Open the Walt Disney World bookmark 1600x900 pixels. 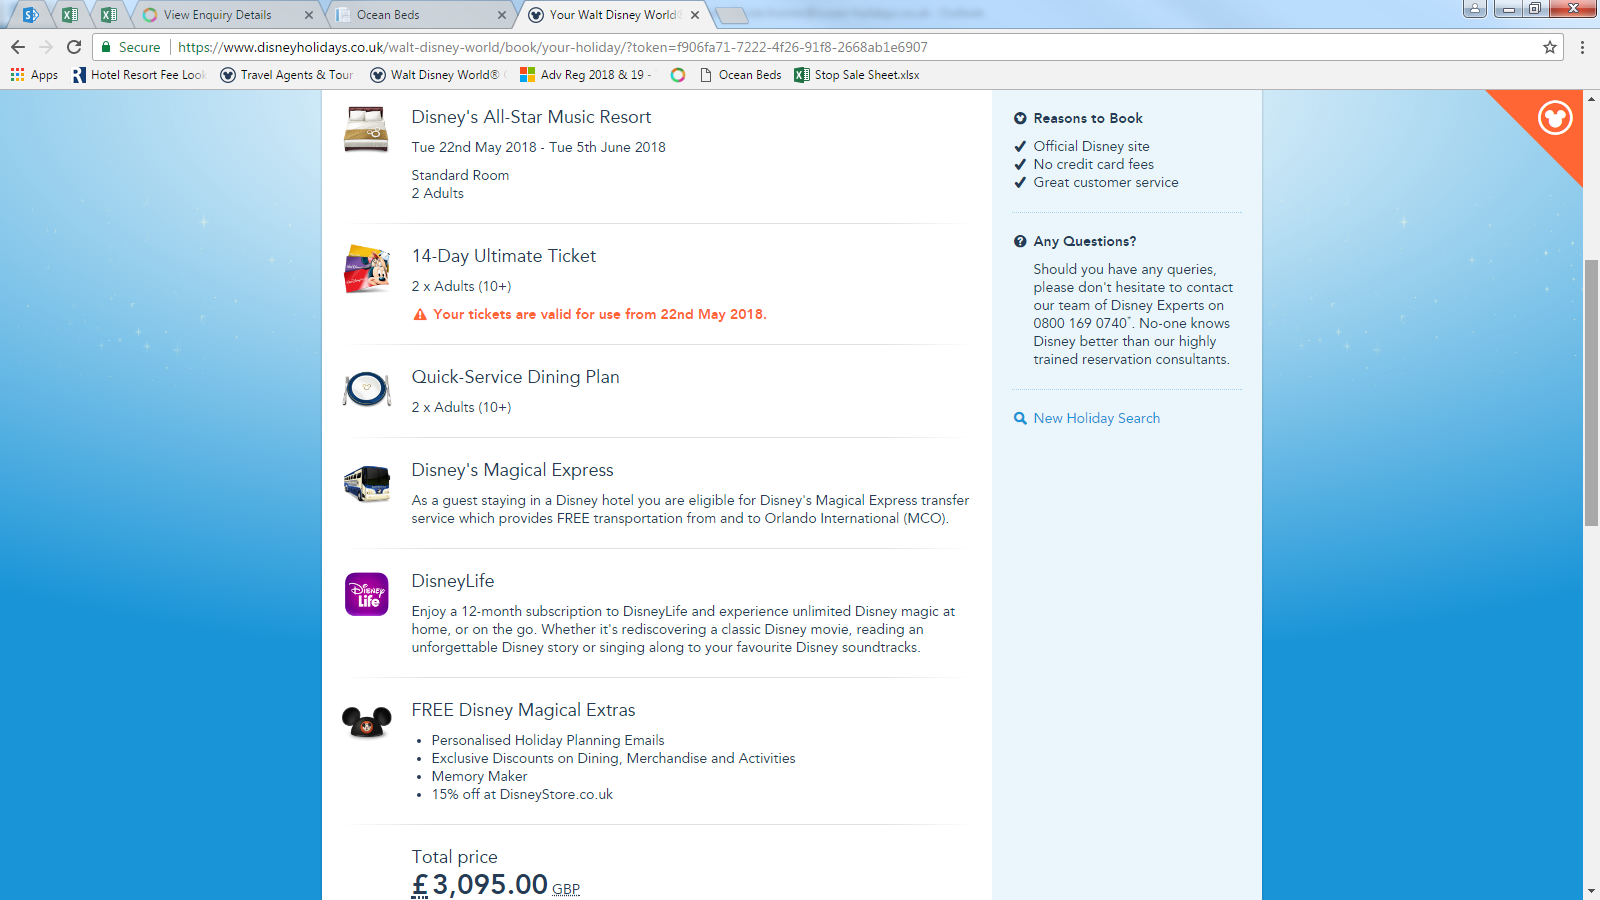click(x=436, y=75)
